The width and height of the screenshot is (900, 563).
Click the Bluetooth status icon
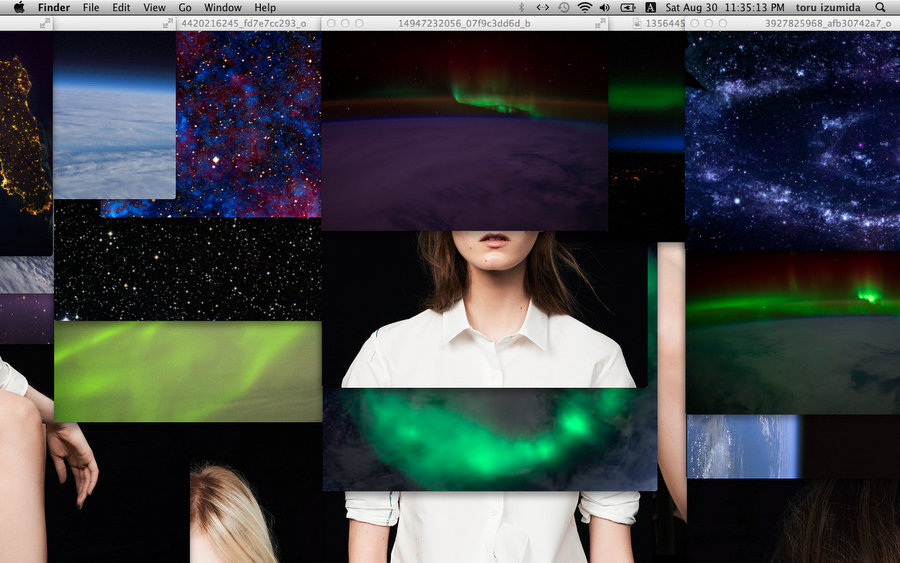tap(521, 7)
